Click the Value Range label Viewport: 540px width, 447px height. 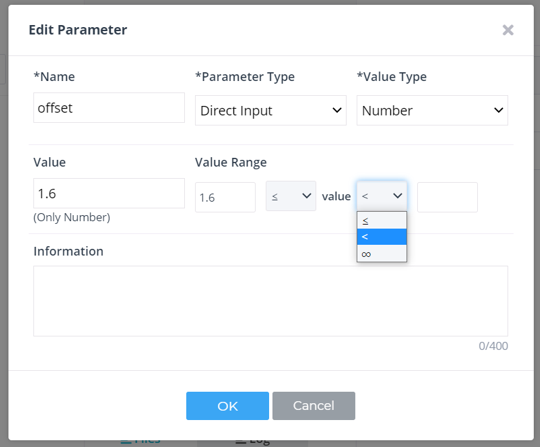pos(231,162)
